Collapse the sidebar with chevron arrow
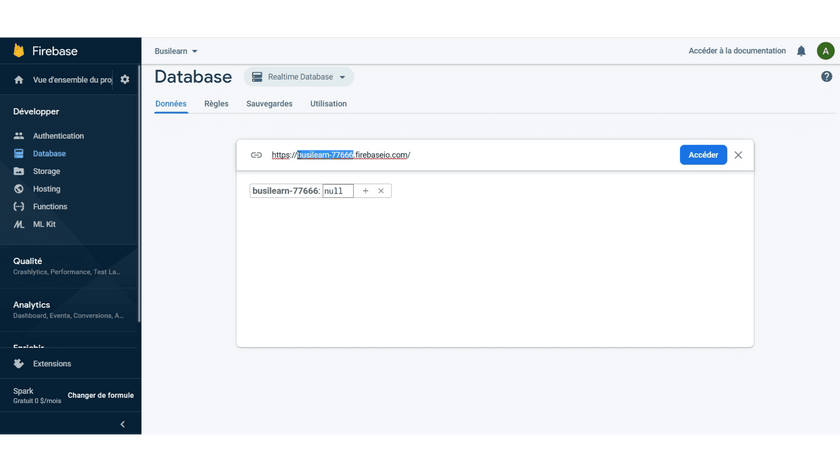 [123, 424]
